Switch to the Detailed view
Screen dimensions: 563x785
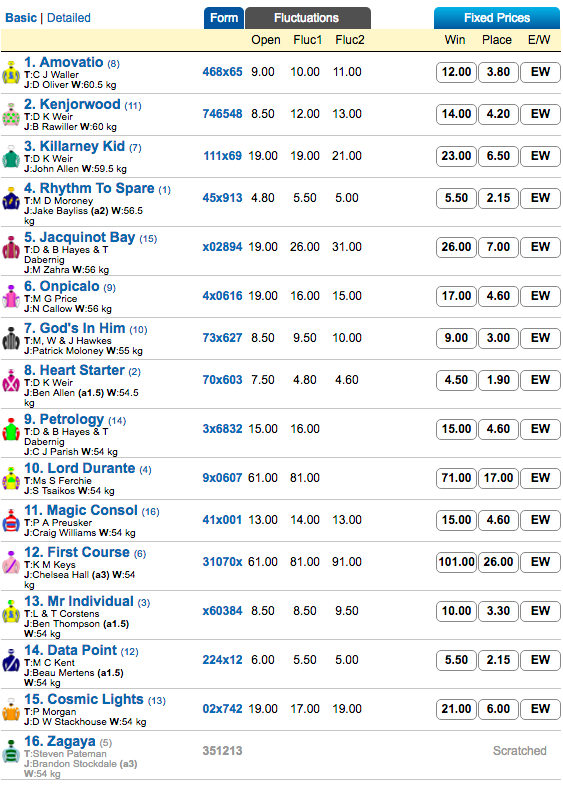(x=69, y=18)
